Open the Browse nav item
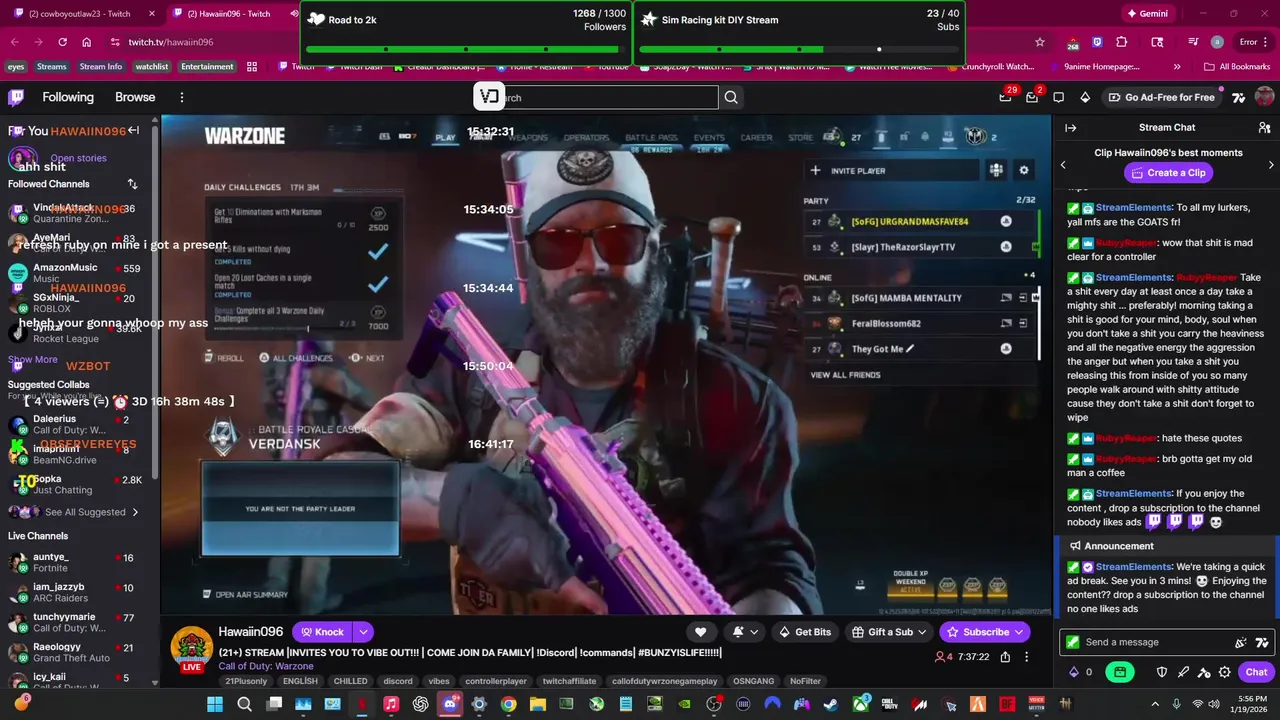 (135, 97)
